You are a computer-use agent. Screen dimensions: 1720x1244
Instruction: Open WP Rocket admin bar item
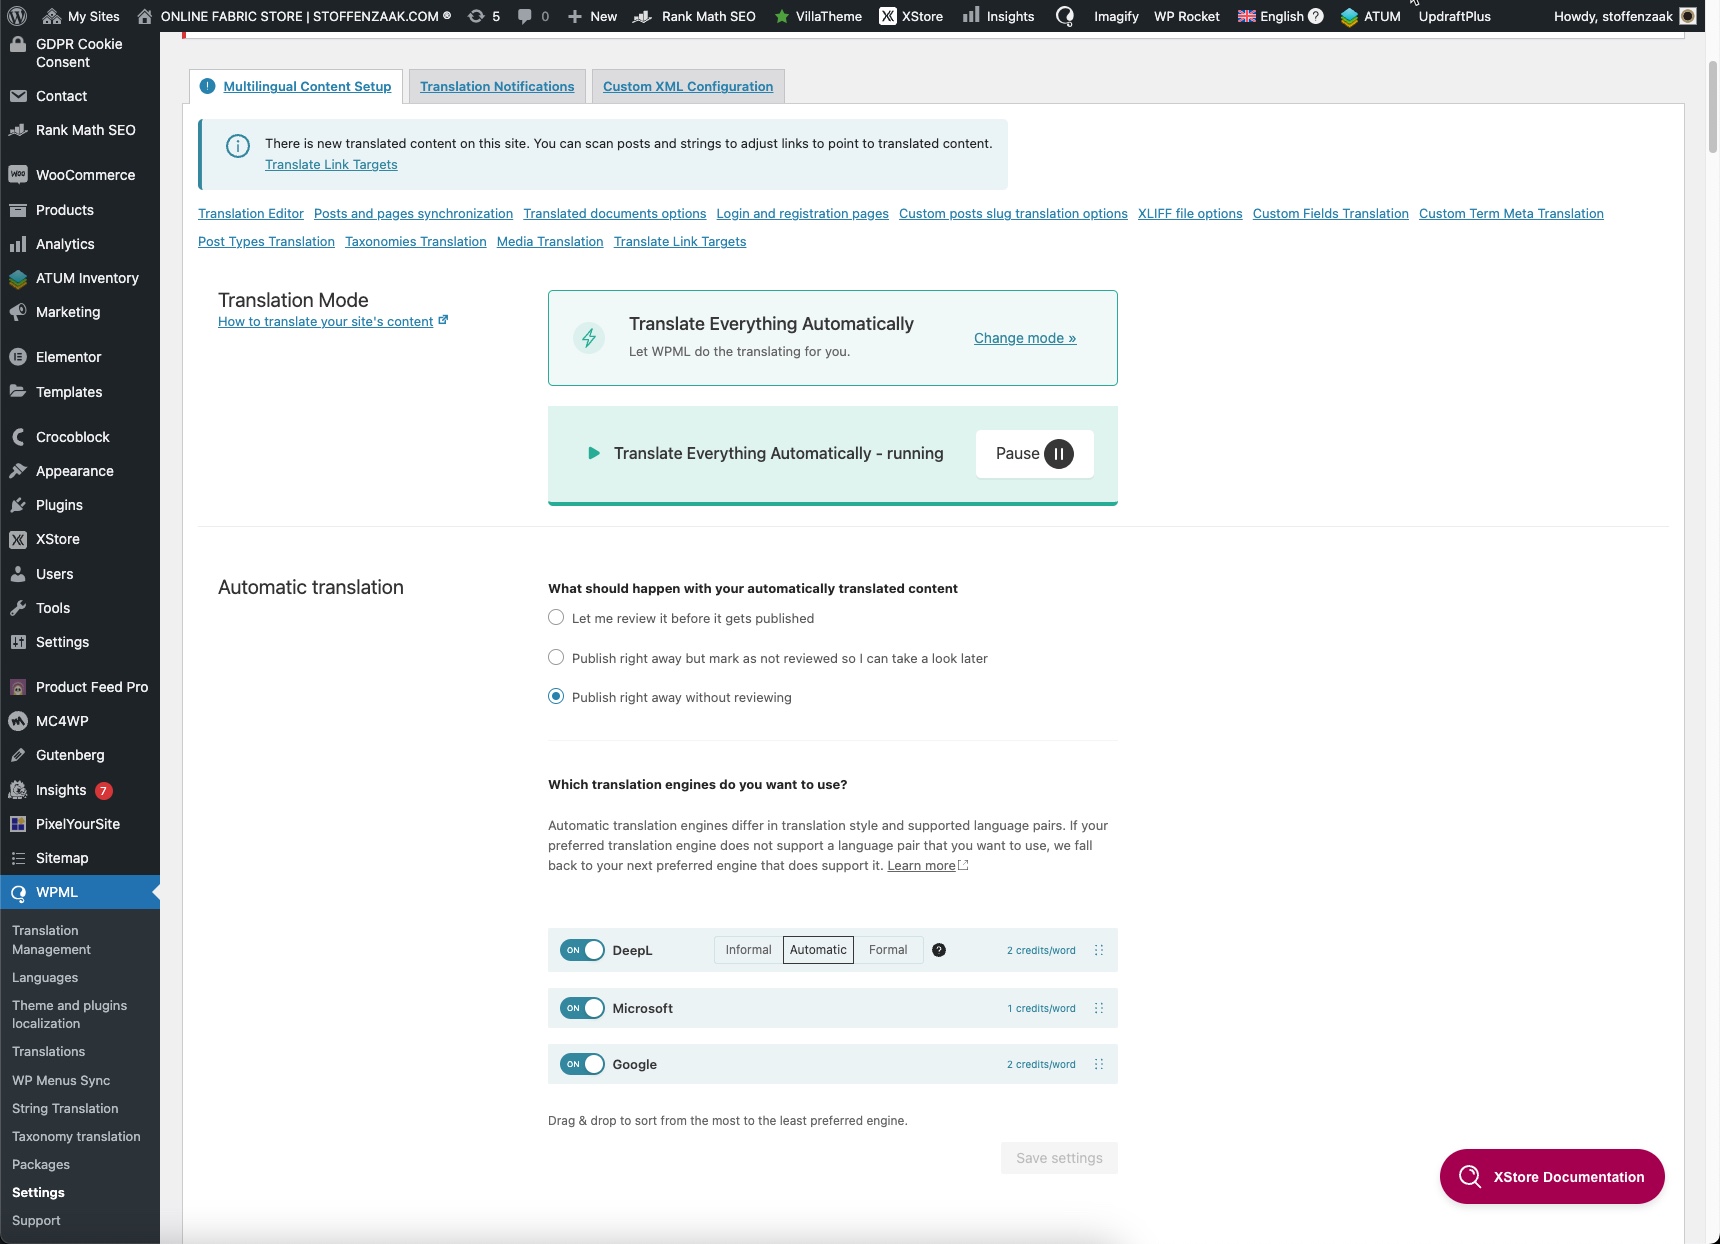1186,16
